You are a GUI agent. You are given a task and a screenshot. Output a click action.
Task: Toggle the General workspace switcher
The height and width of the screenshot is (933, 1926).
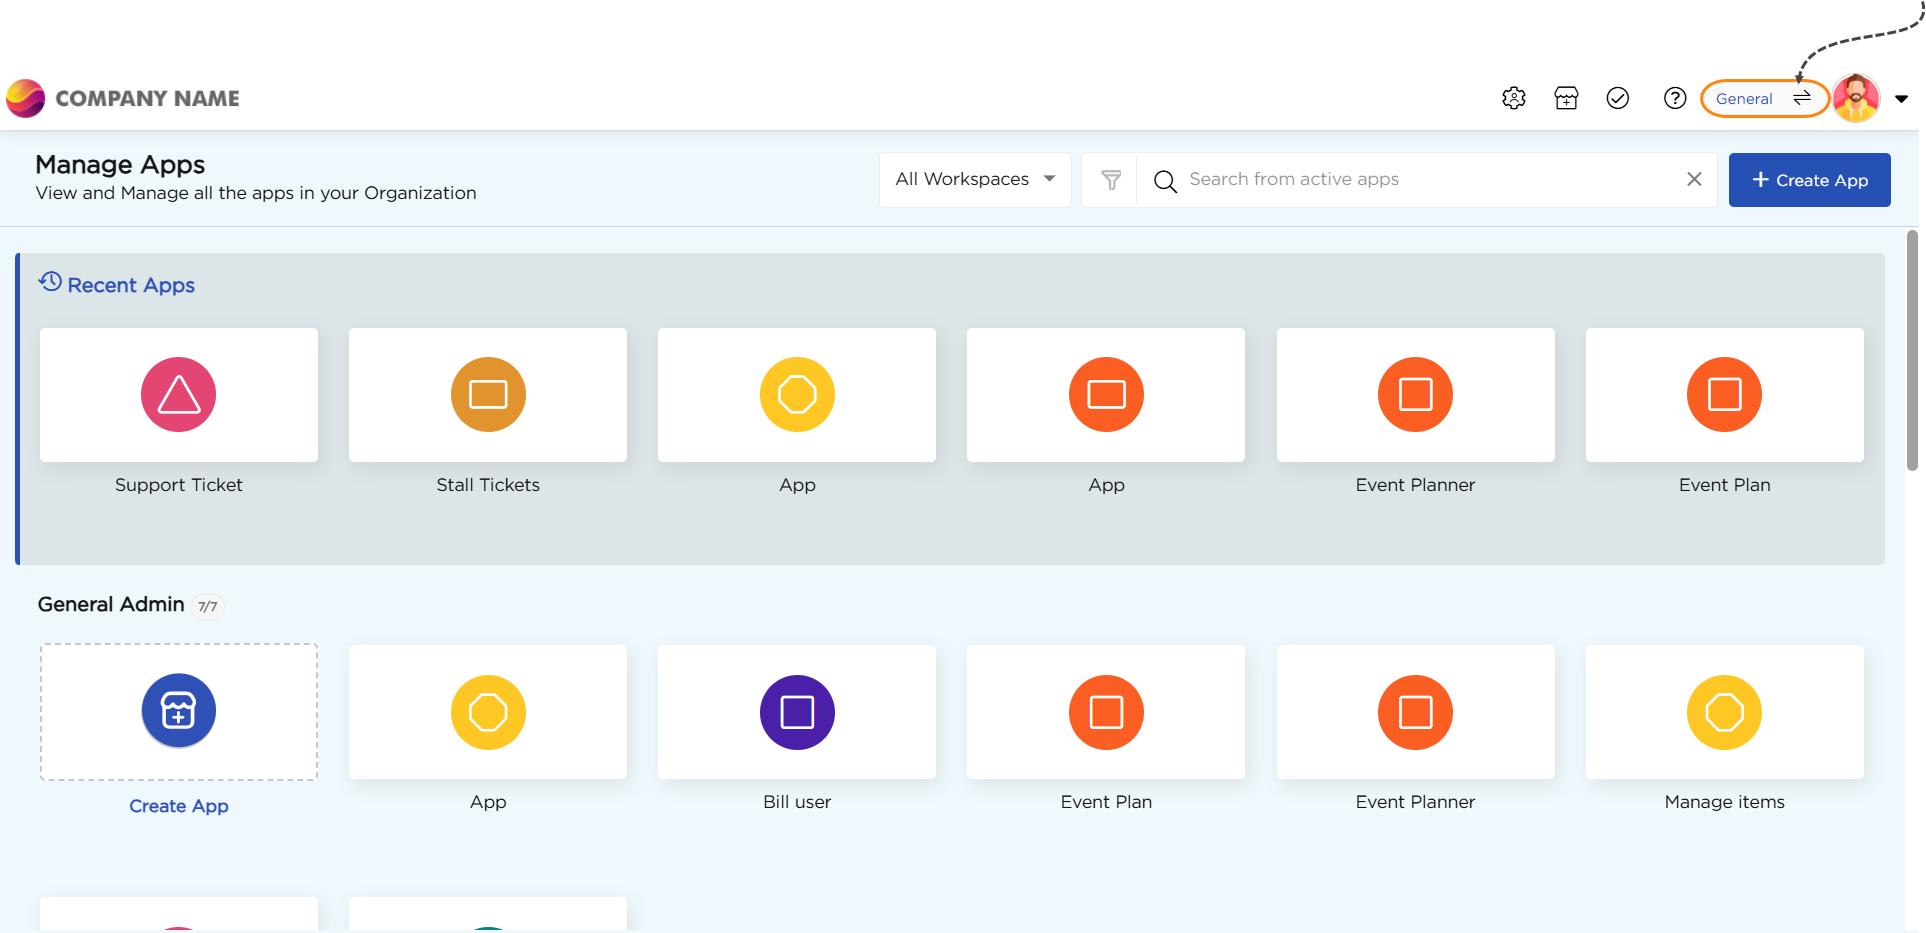tap(1764, 98)
